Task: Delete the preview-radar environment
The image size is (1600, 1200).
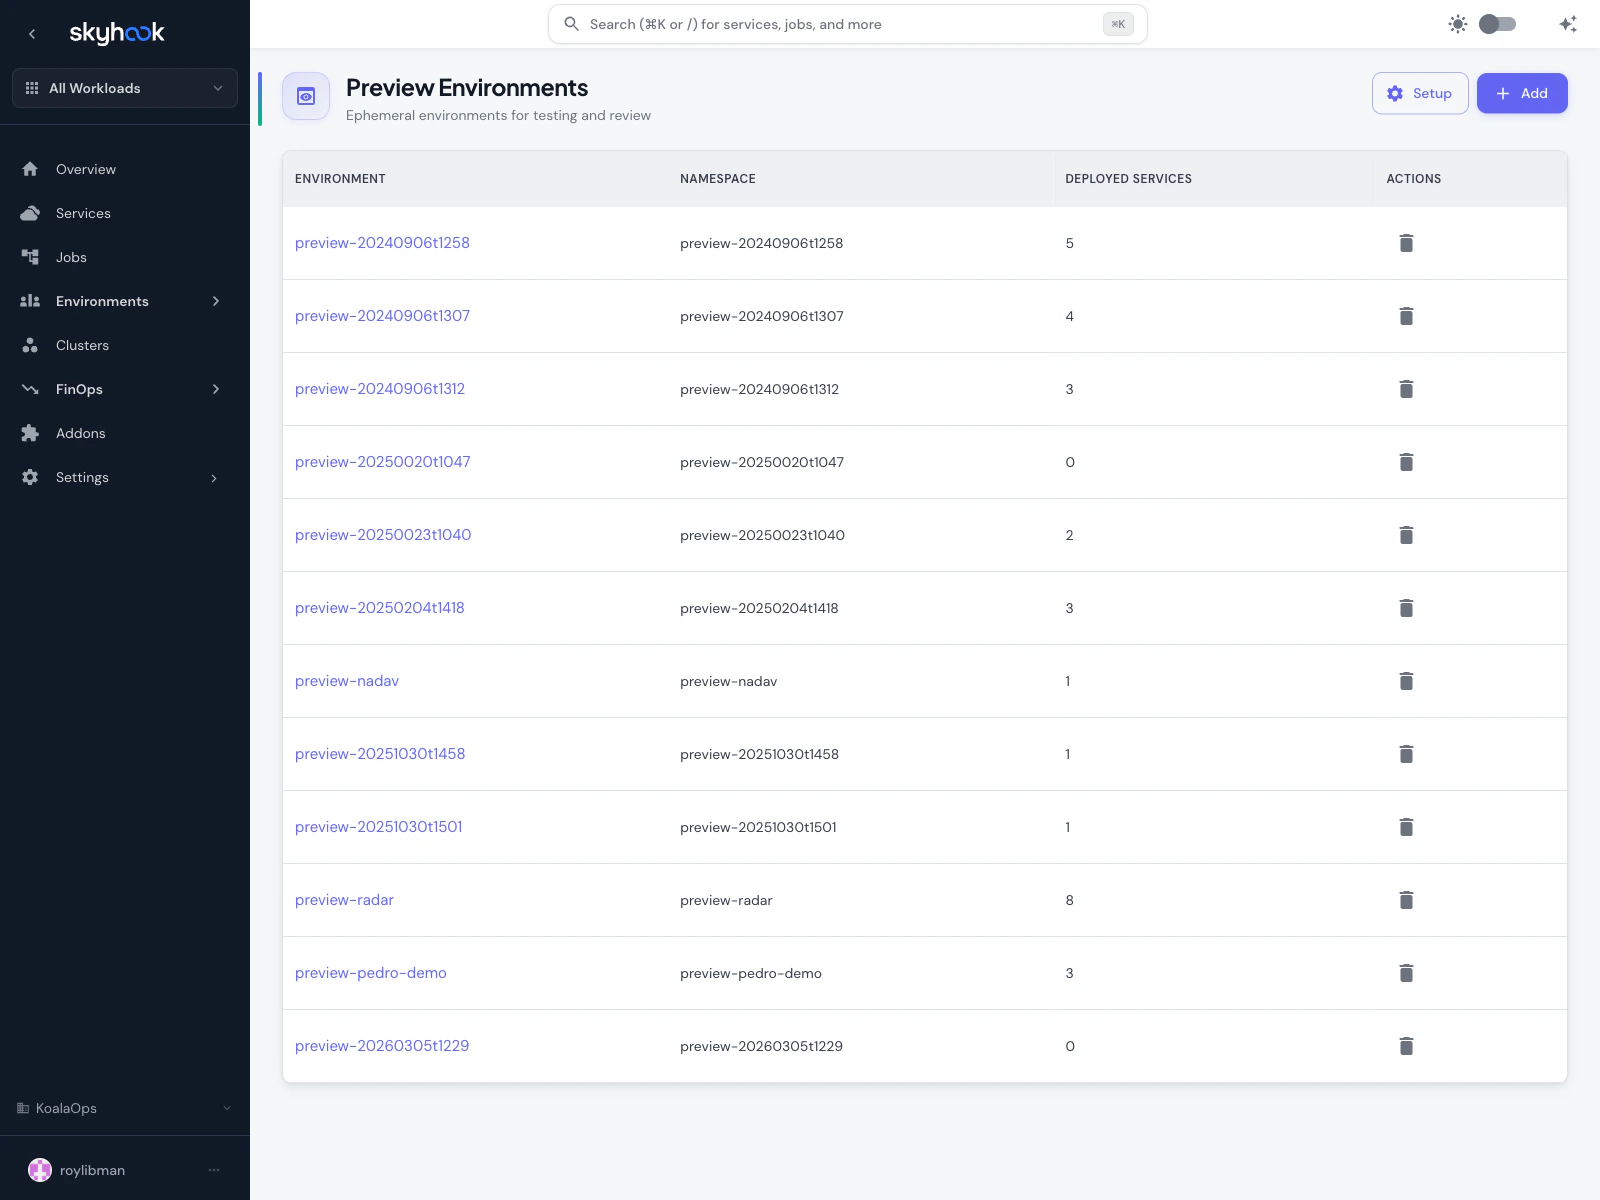Action: coord(1406,900)
